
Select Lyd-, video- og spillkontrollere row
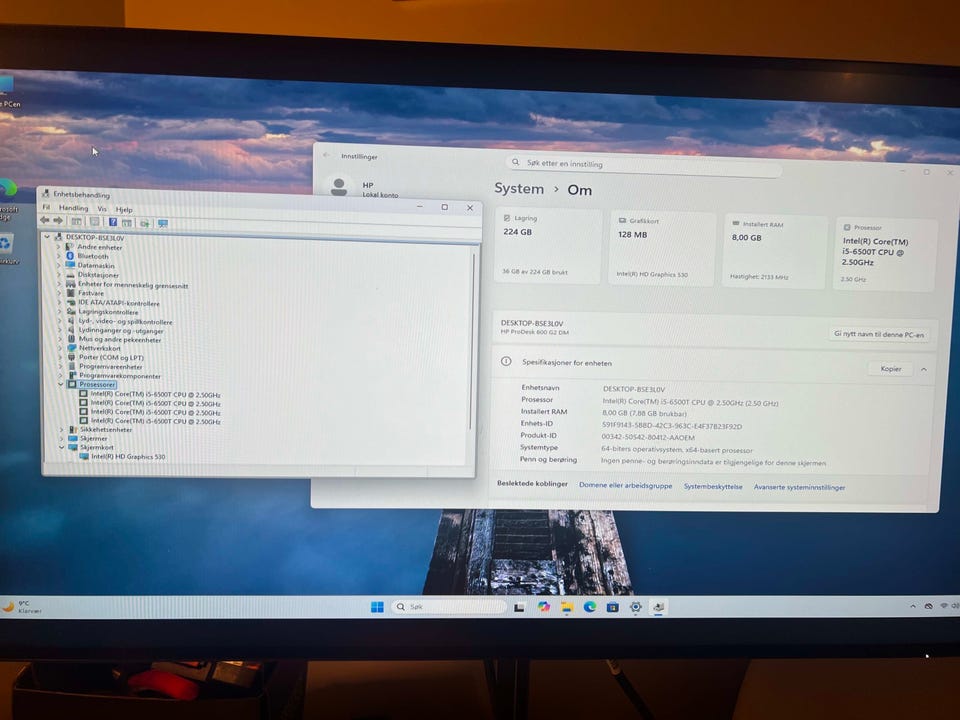point(125,321)
